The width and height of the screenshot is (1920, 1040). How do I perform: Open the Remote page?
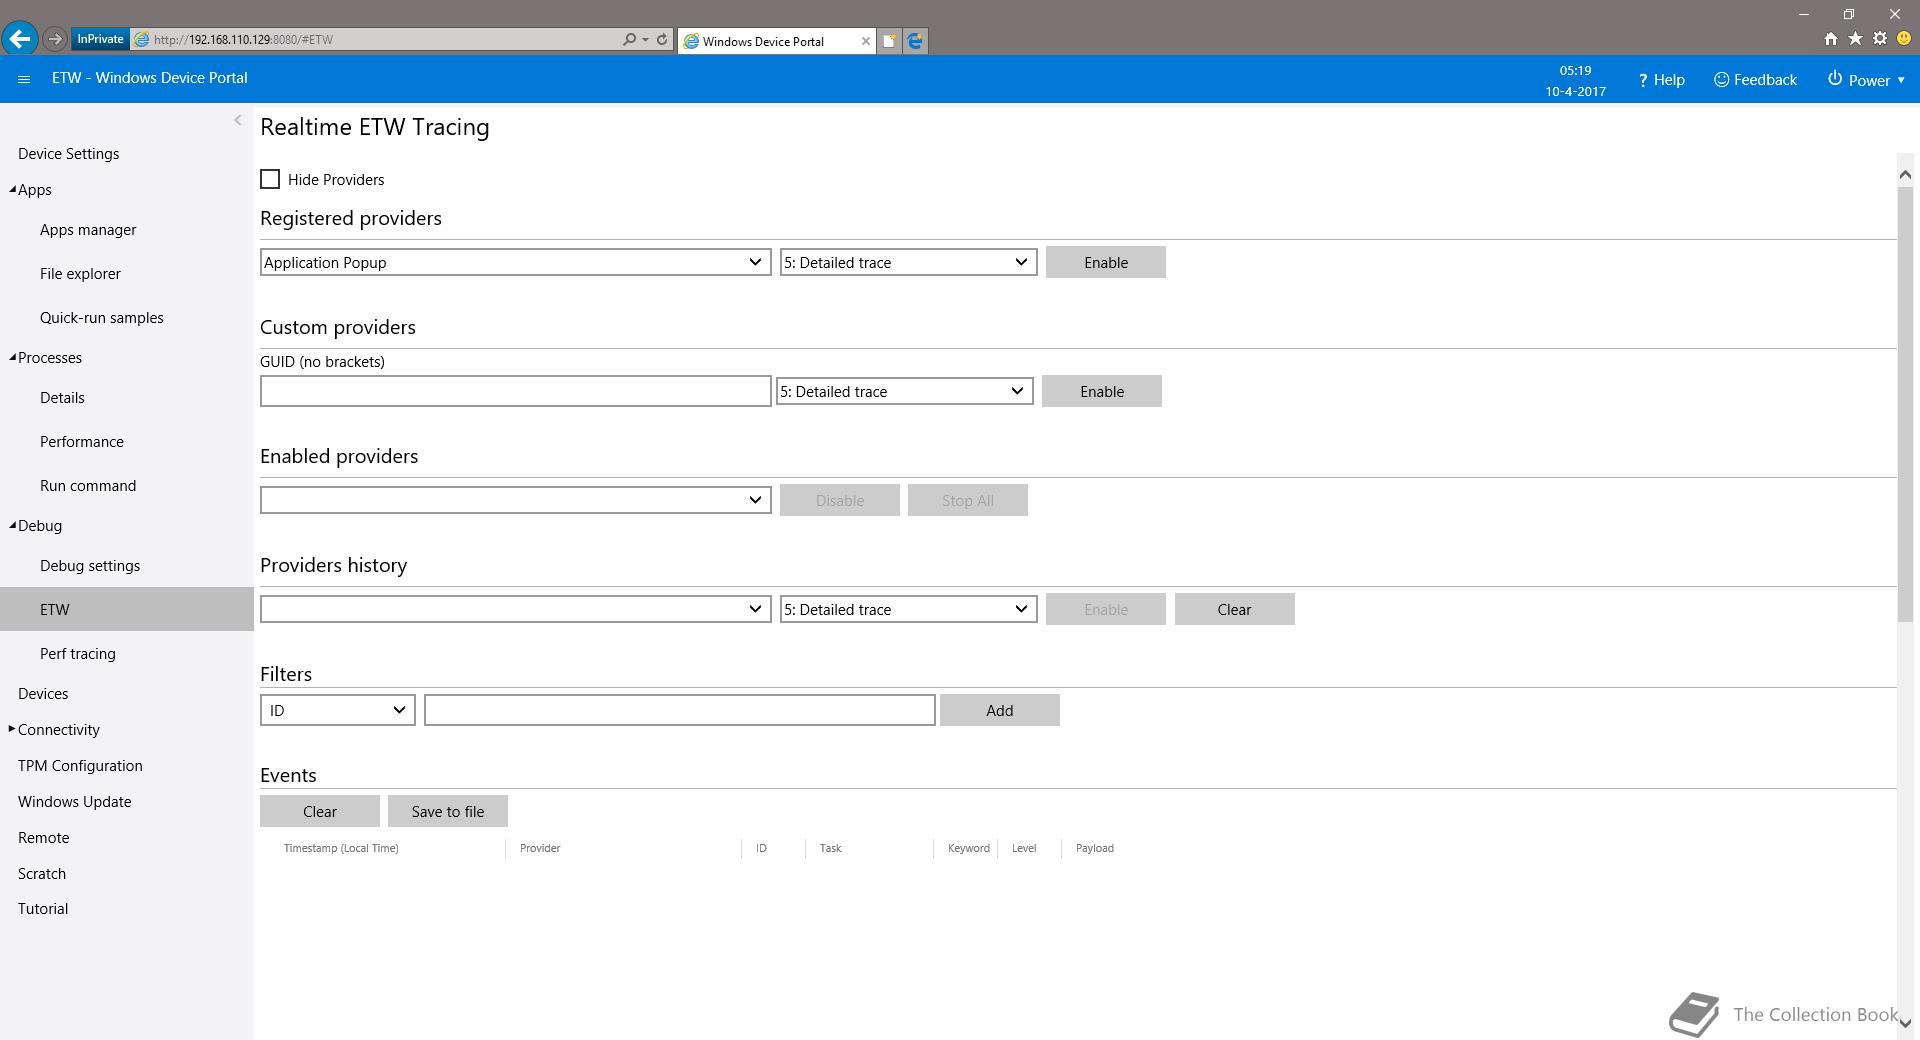pyautogui.click(x=43, y=837)
